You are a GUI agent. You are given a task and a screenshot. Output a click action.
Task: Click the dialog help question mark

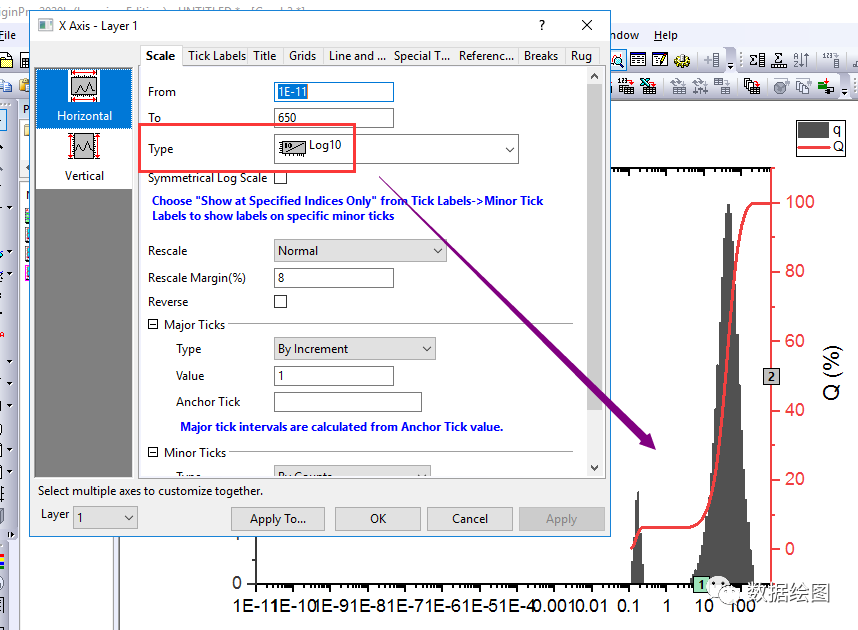[541, 25]
